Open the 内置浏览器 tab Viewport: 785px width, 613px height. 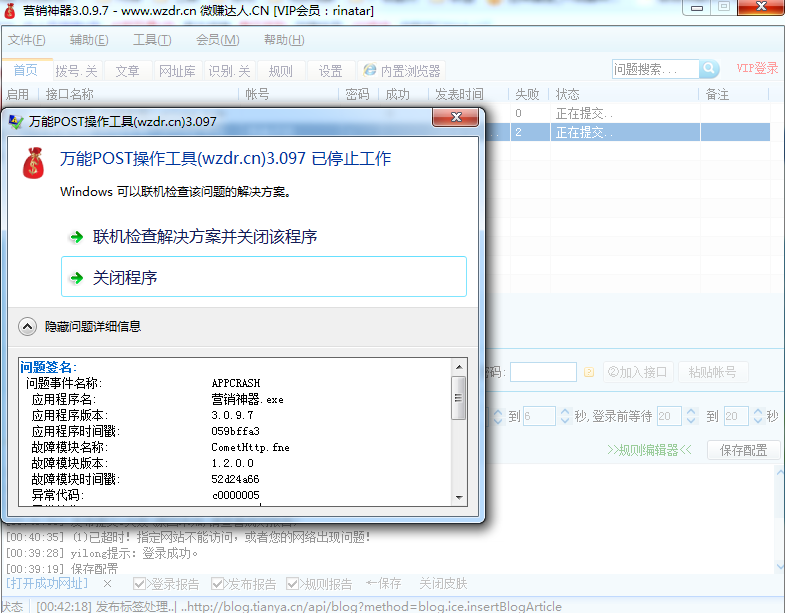402,71
